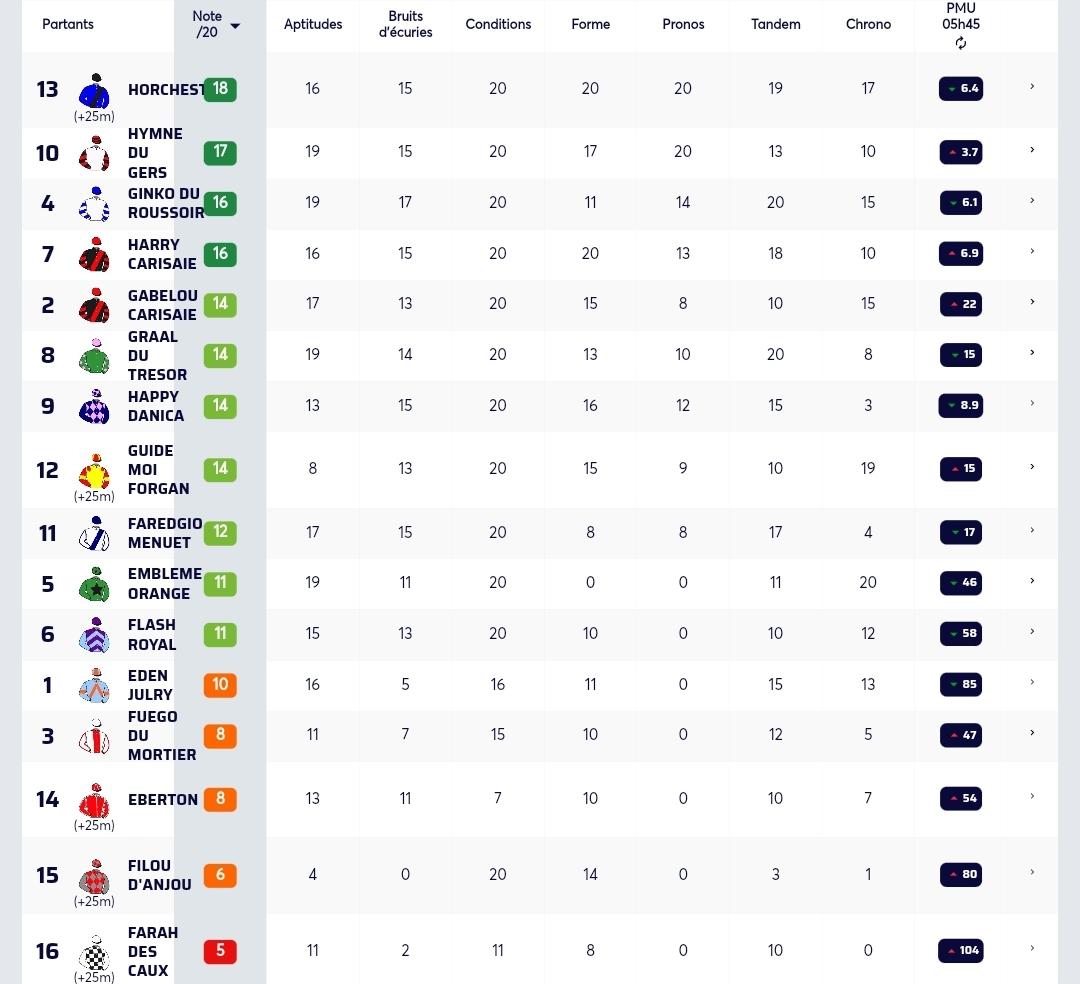Expand Ginko du Roussoir row details chevron
Image resolution: width=1080 pixels, height=984 pixels.
tap(1032, 201)
